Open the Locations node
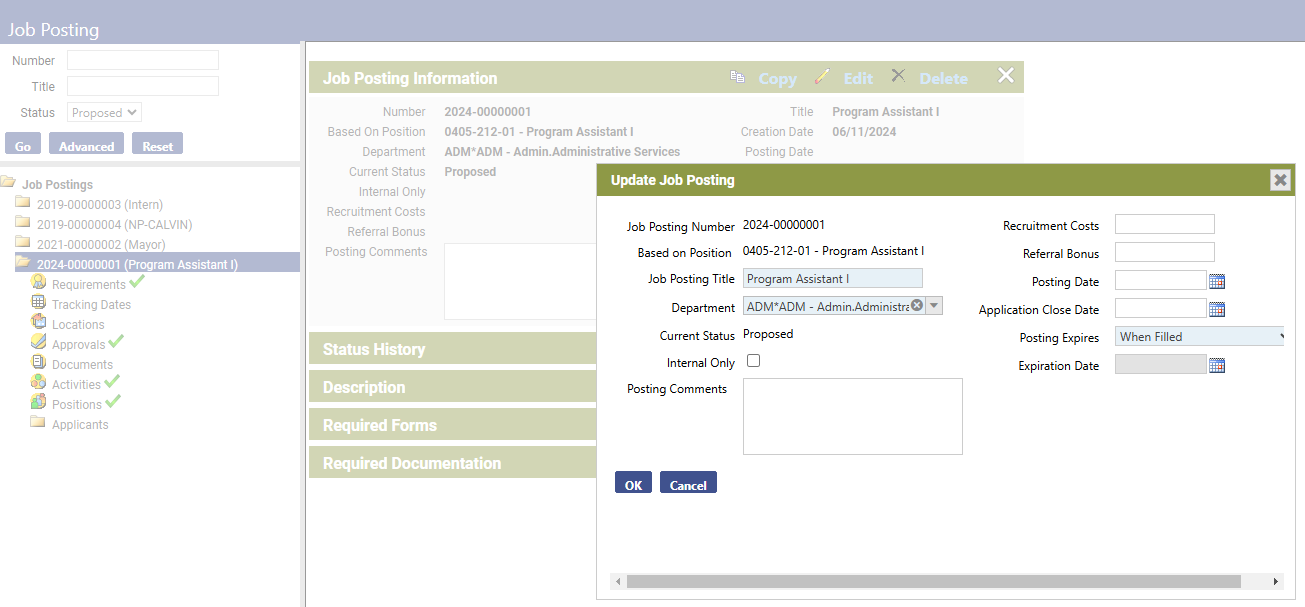The width and height of the screenshot is (1305, 607). point(78,325)
